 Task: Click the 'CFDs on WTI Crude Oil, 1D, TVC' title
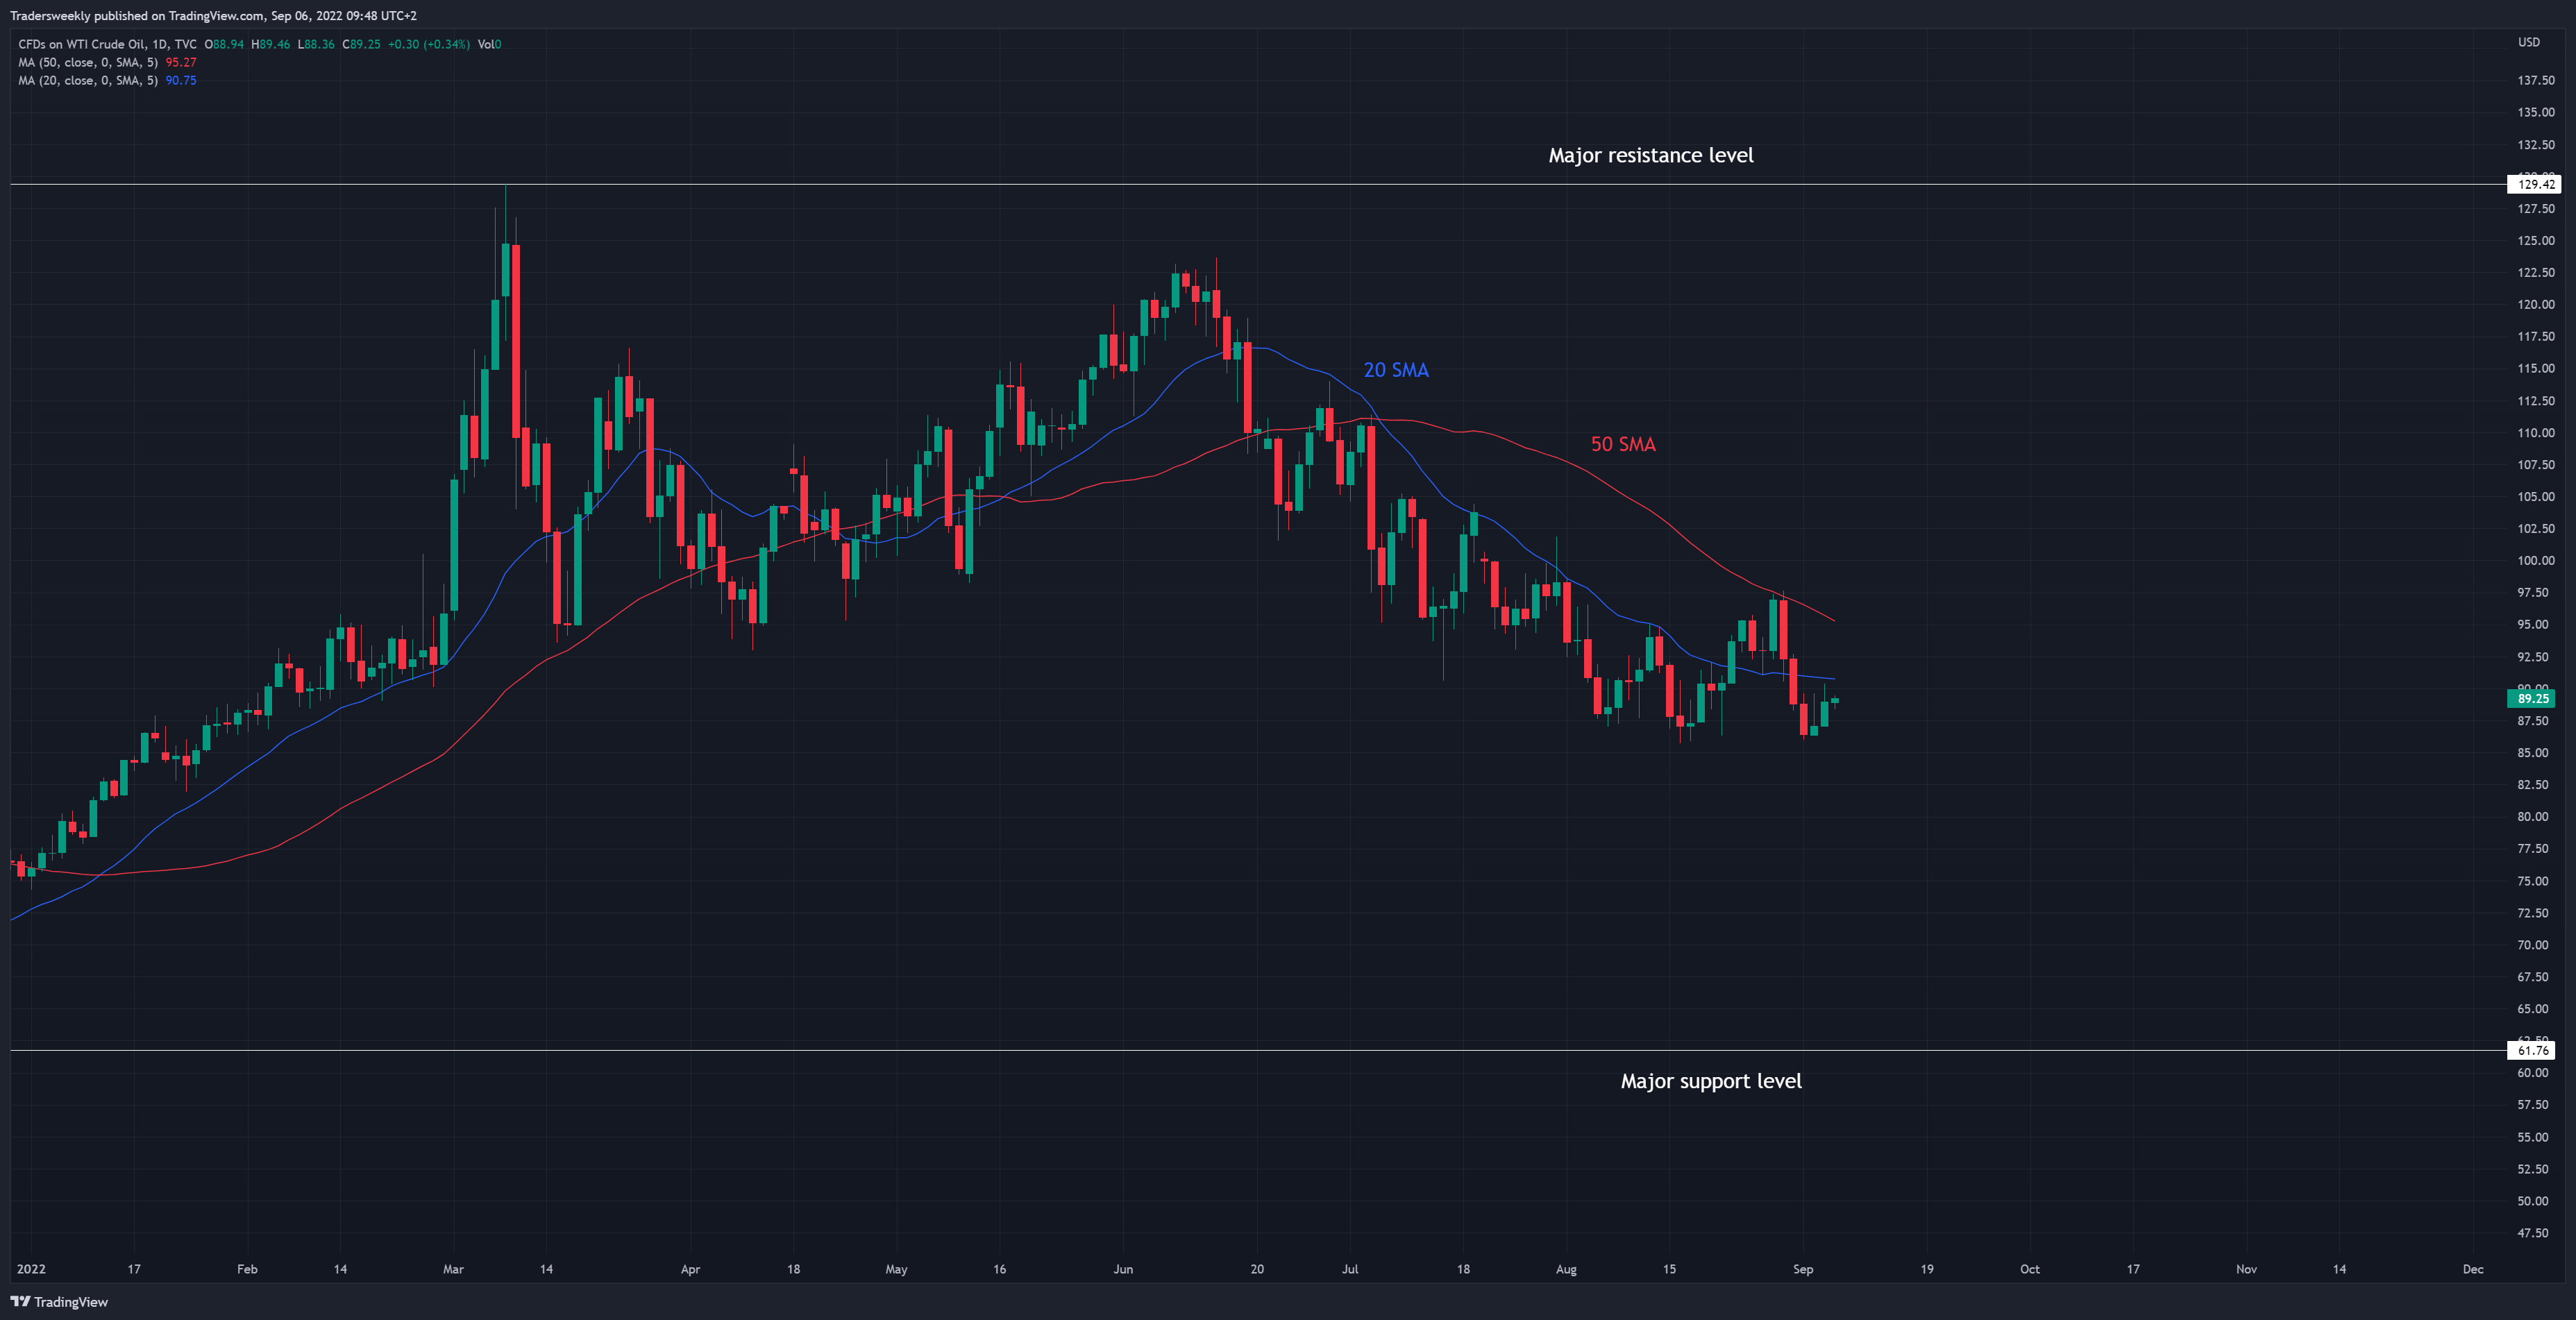point(107,44)
